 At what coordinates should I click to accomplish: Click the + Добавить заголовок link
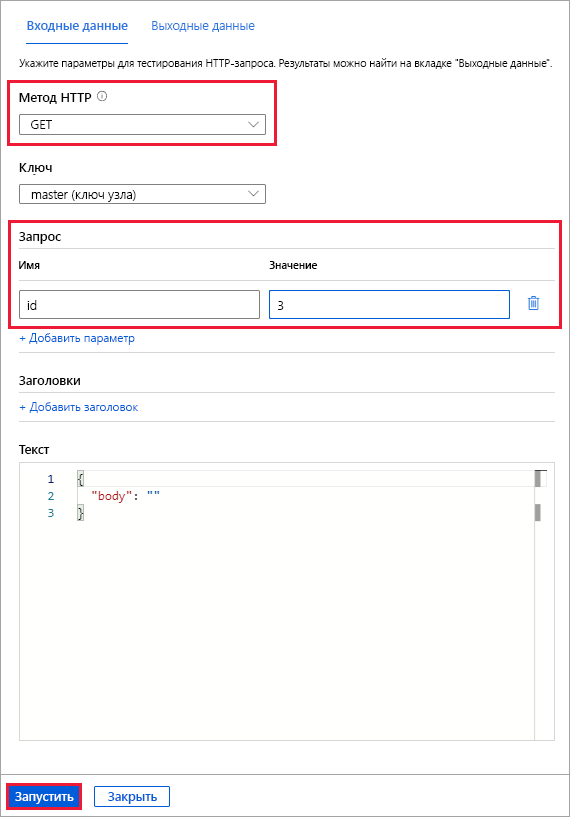pos(79,407)
